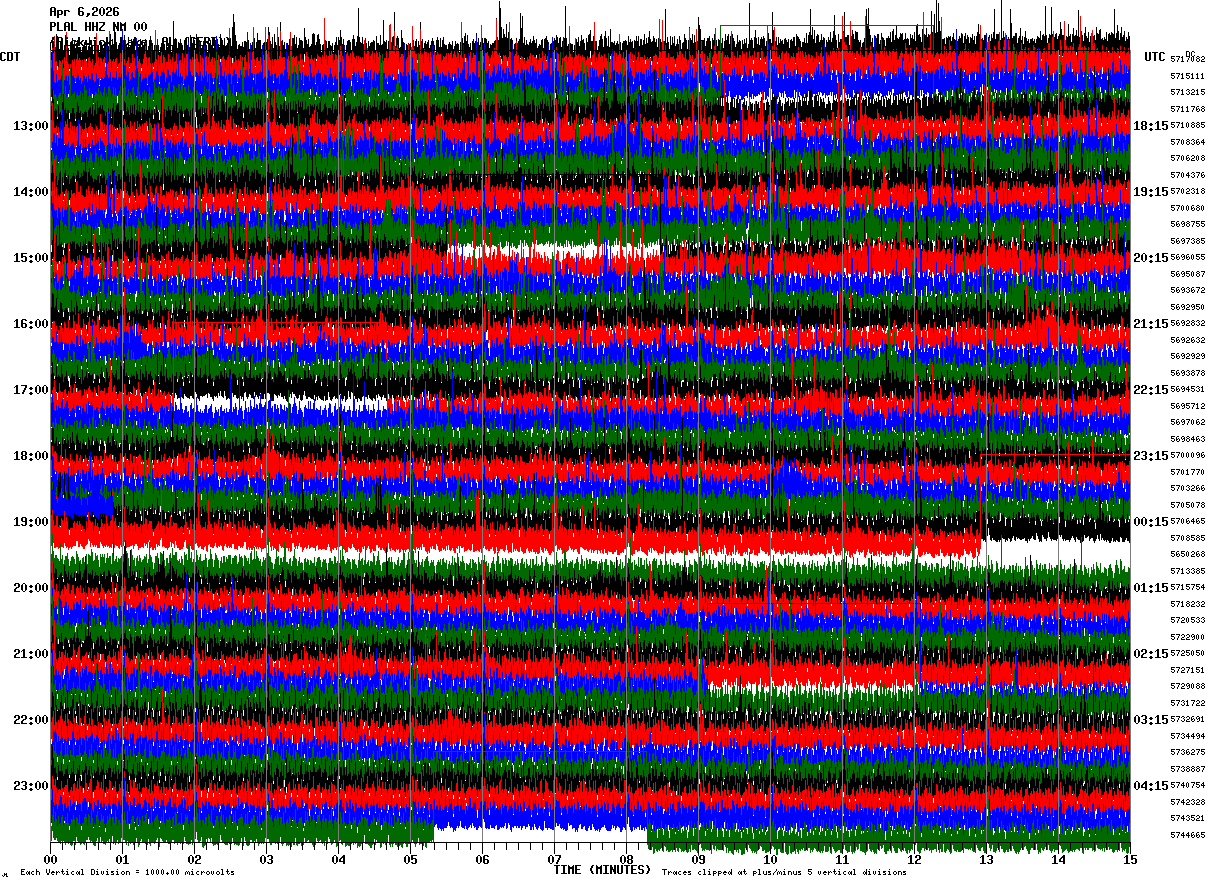The height and width of the screenshot is (886, 1210).
Task: Click the trace value '5698463'
Action: pyautogui.click(x=1187, y=439)
